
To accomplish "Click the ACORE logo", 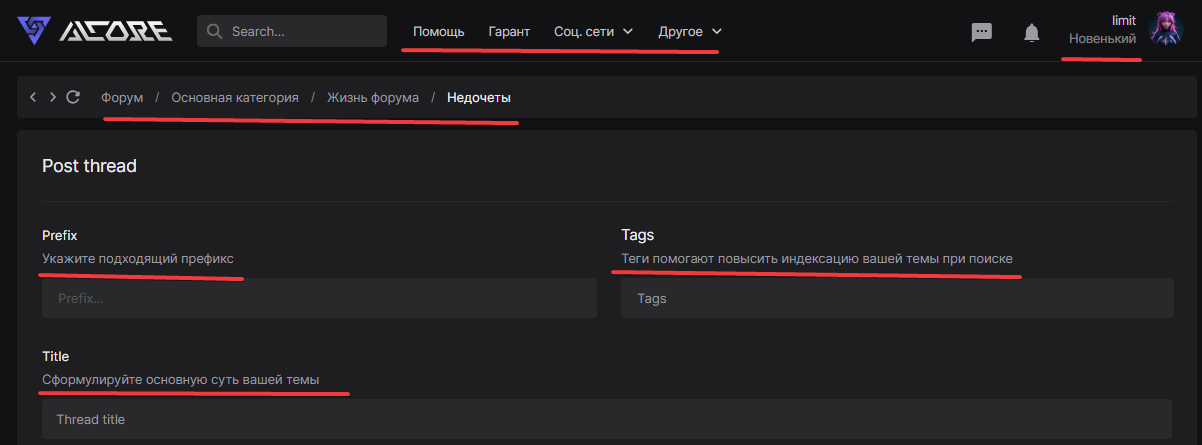I will pyautogui.click(x=95, y=31).
